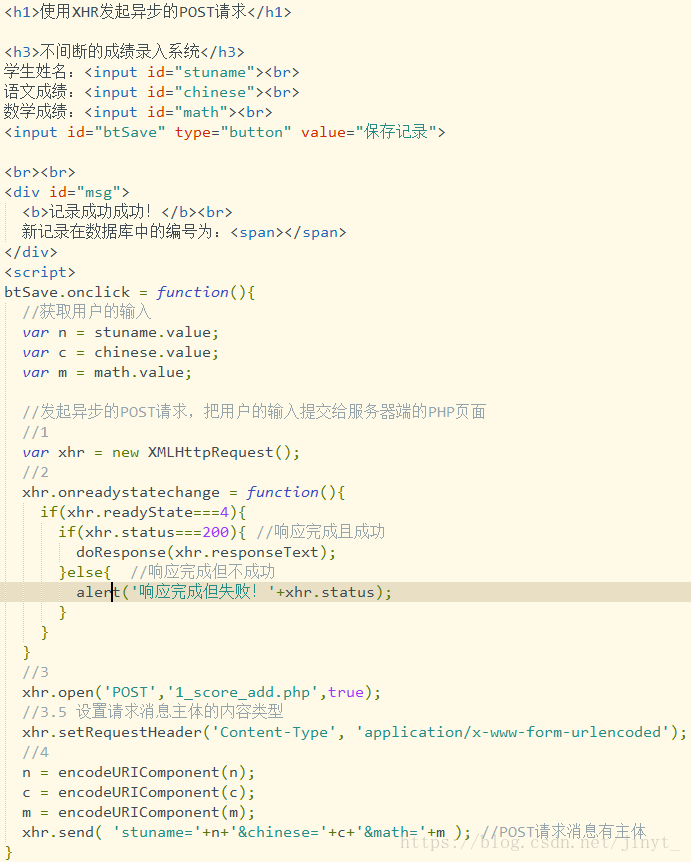Screen dimensions: 691x862
Task: Click the closing '</div>' tag line
Action: pos(31,252)
